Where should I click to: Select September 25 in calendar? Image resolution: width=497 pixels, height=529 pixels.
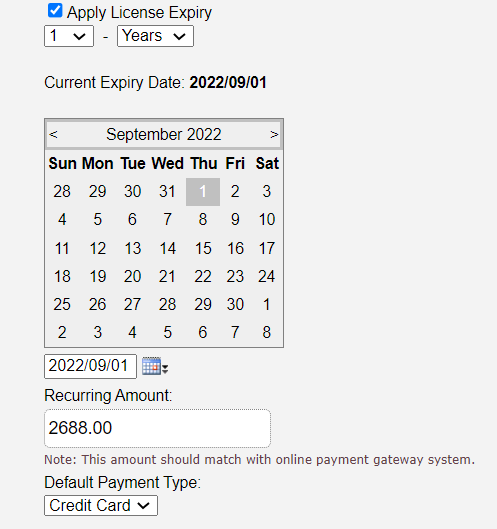click(x=62, y=304)
